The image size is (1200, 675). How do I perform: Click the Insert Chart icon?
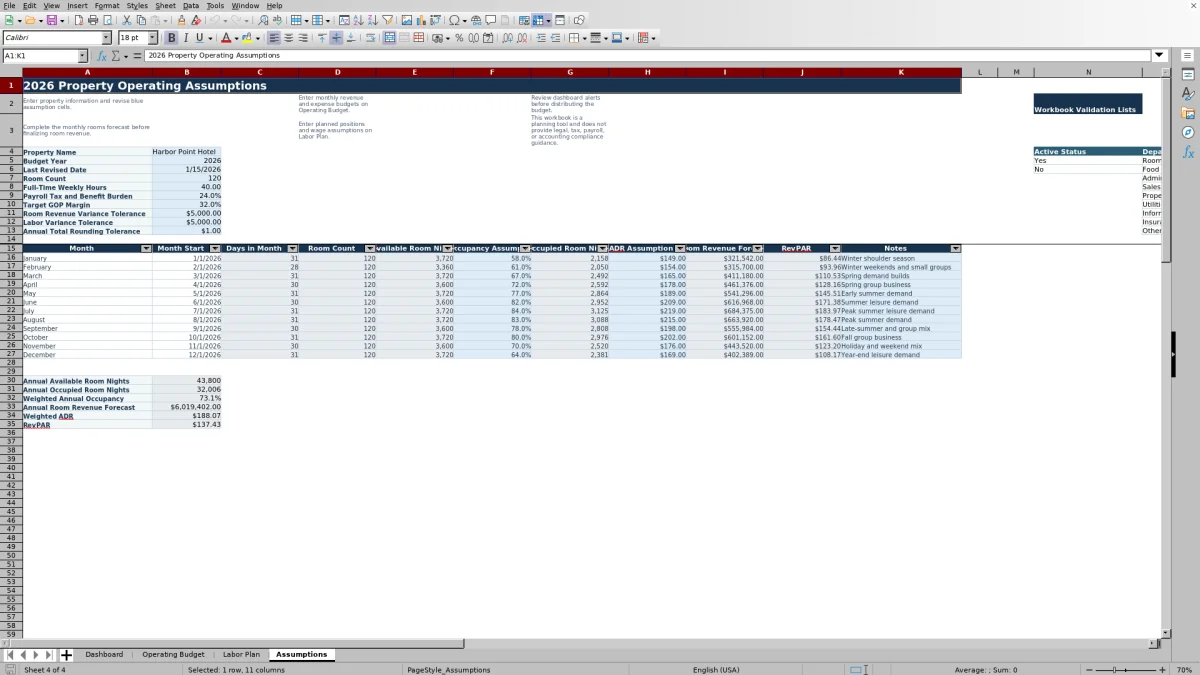point(421,20)
